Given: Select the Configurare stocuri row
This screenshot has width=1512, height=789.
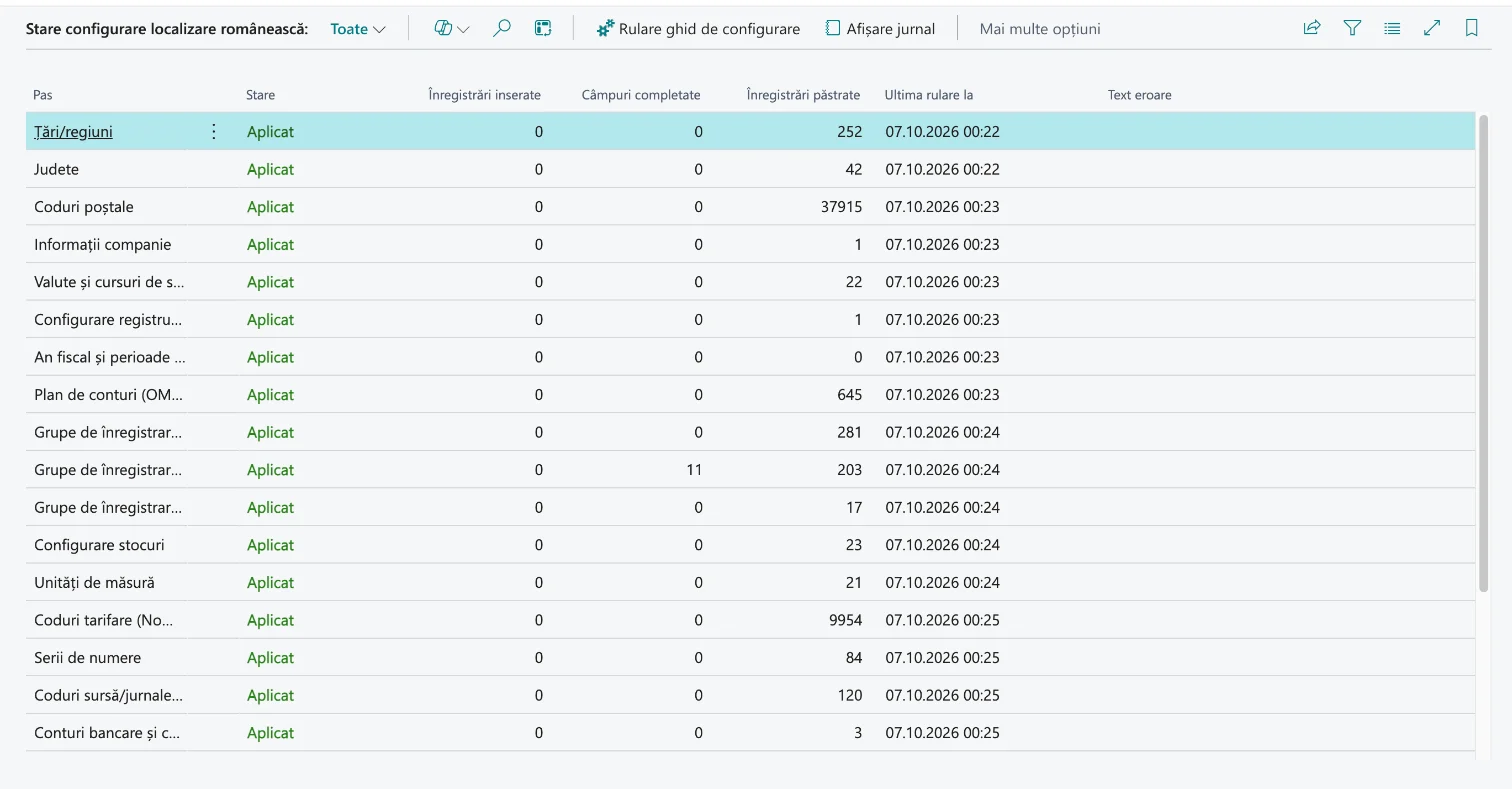Looking at the screenshot, I should (750, 545).
